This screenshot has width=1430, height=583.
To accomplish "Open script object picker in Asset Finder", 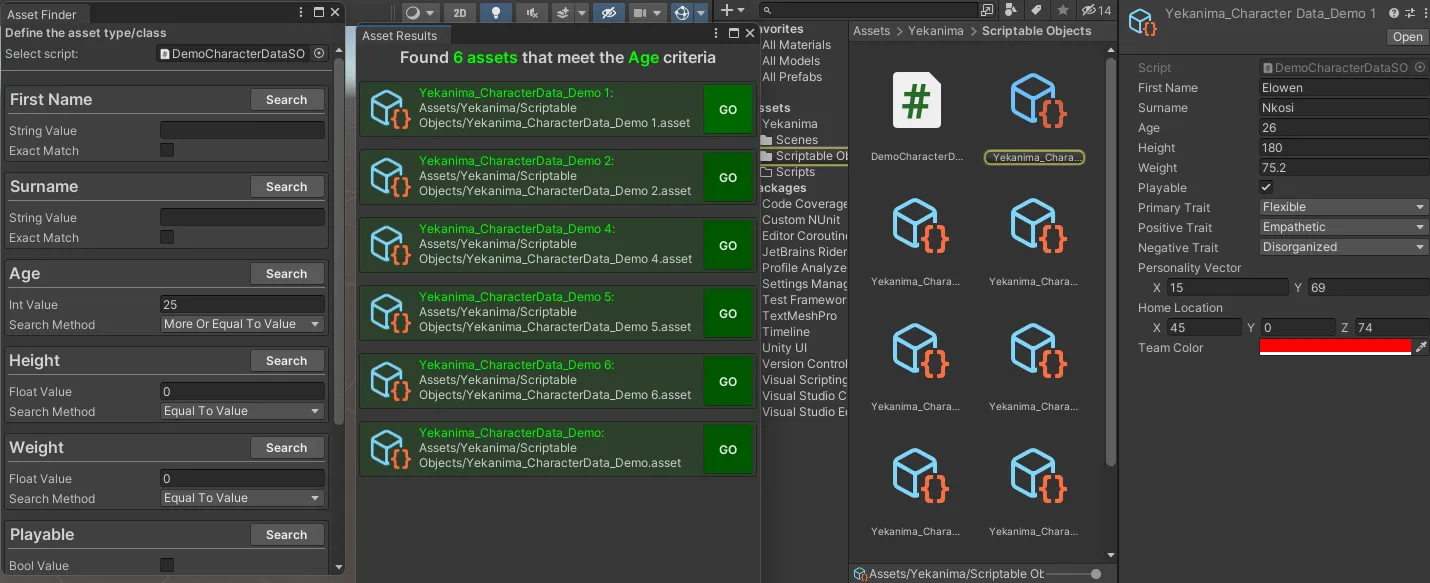I will point(319,53).
